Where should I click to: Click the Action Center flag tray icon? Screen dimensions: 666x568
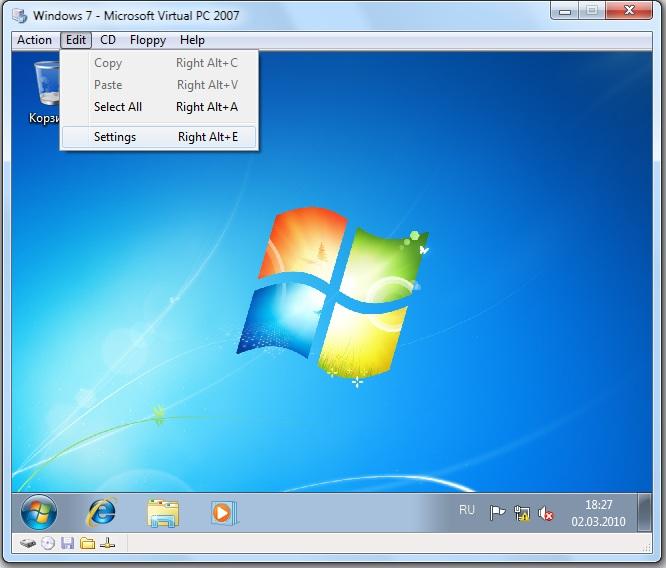tap(497, 513)
